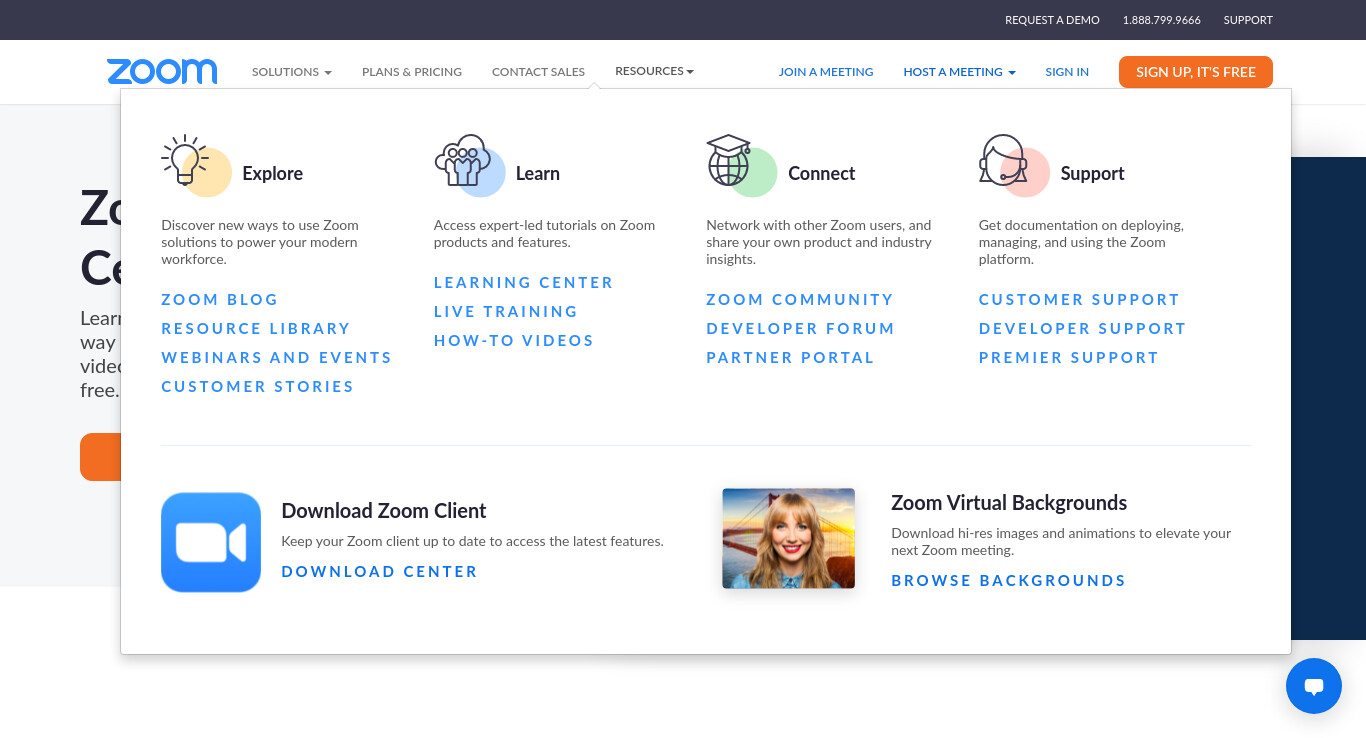
Task: Click the Sign In link
Action: click(1067, 72)
